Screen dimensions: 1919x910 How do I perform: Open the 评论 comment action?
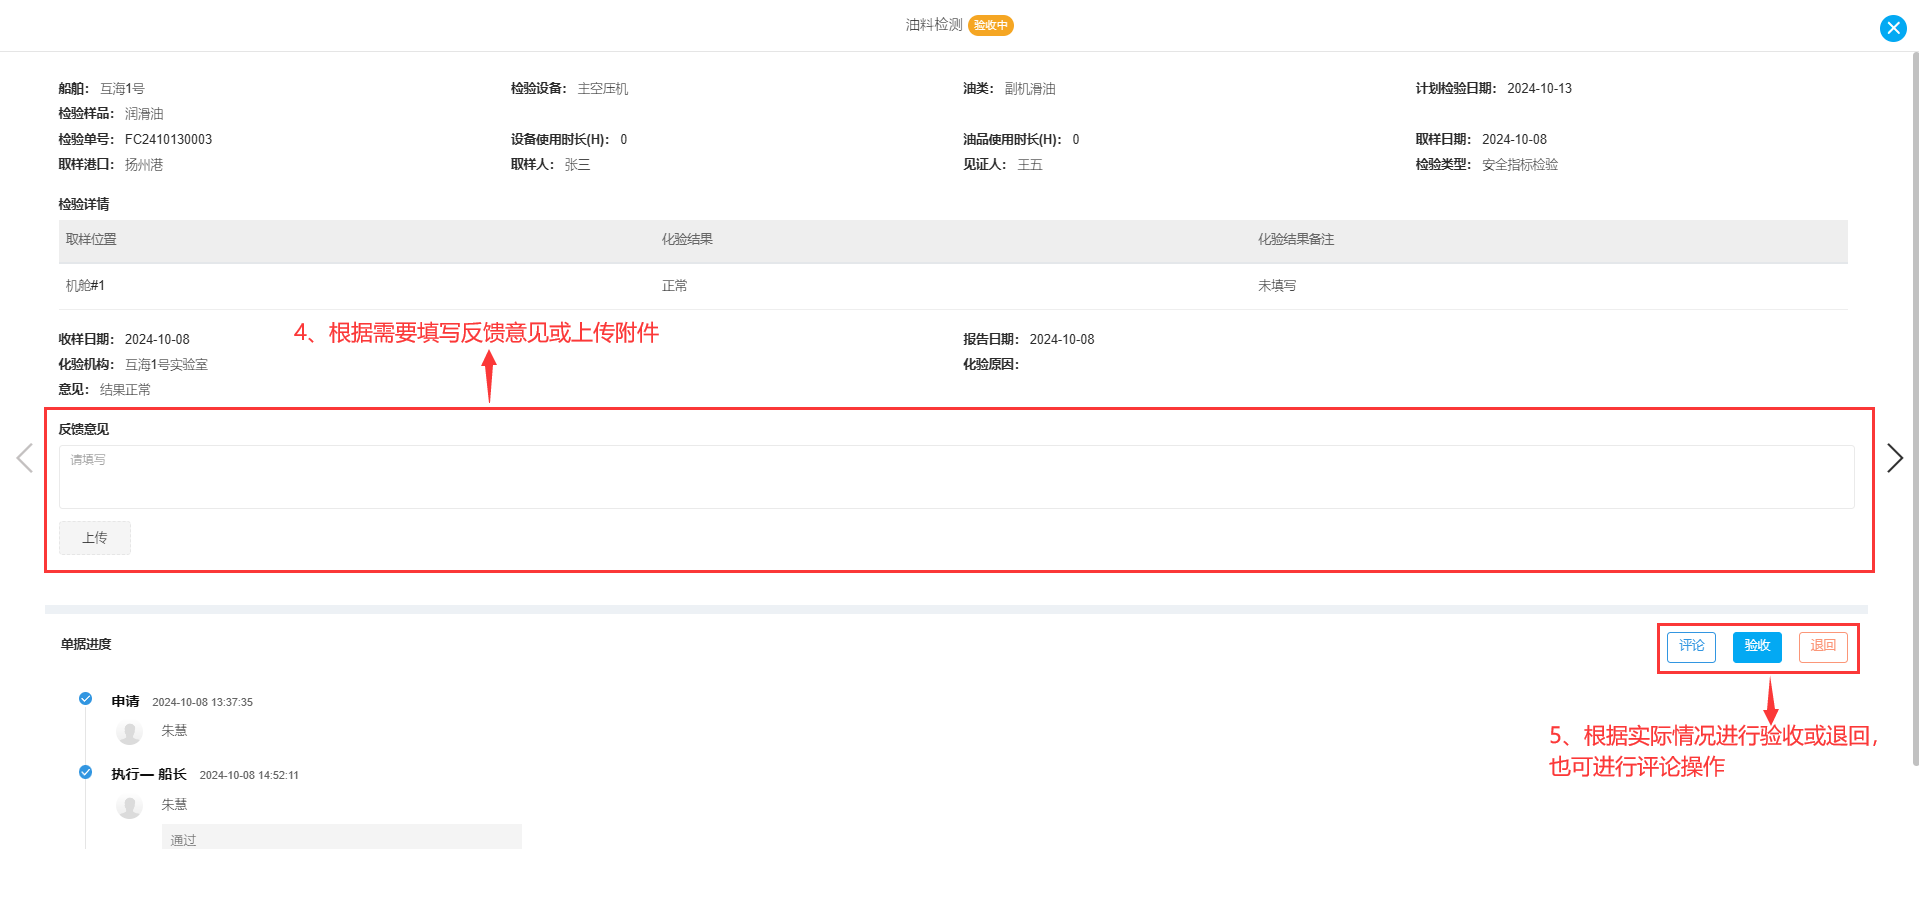(1691, 647)
